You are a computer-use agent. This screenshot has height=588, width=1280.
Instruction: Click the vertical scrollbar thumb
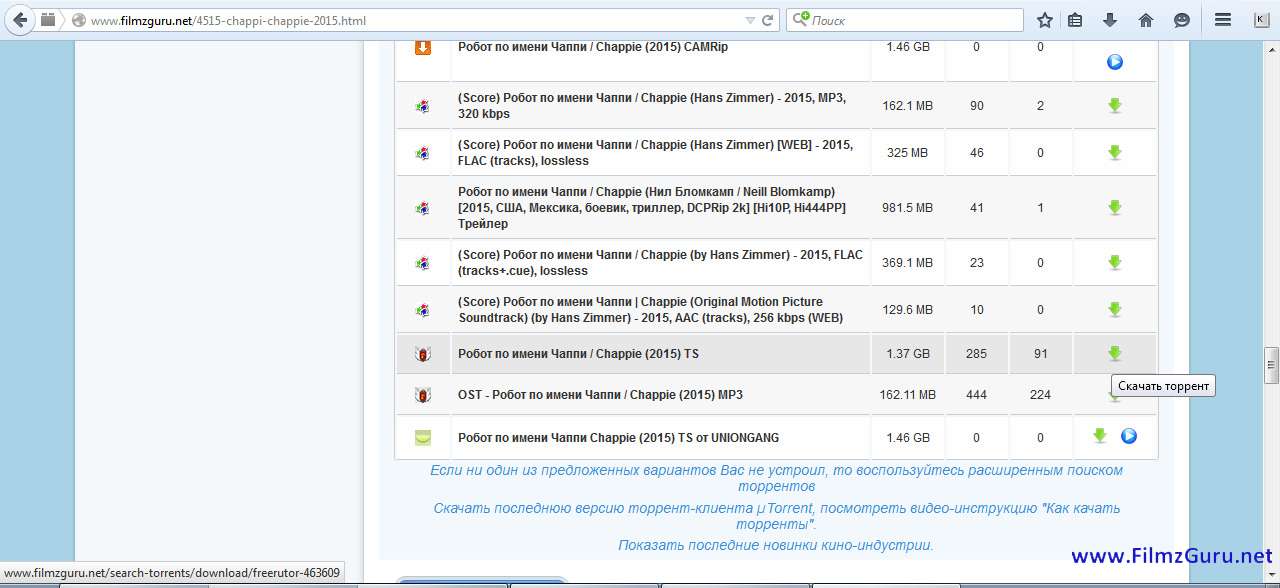(1271, 365)
